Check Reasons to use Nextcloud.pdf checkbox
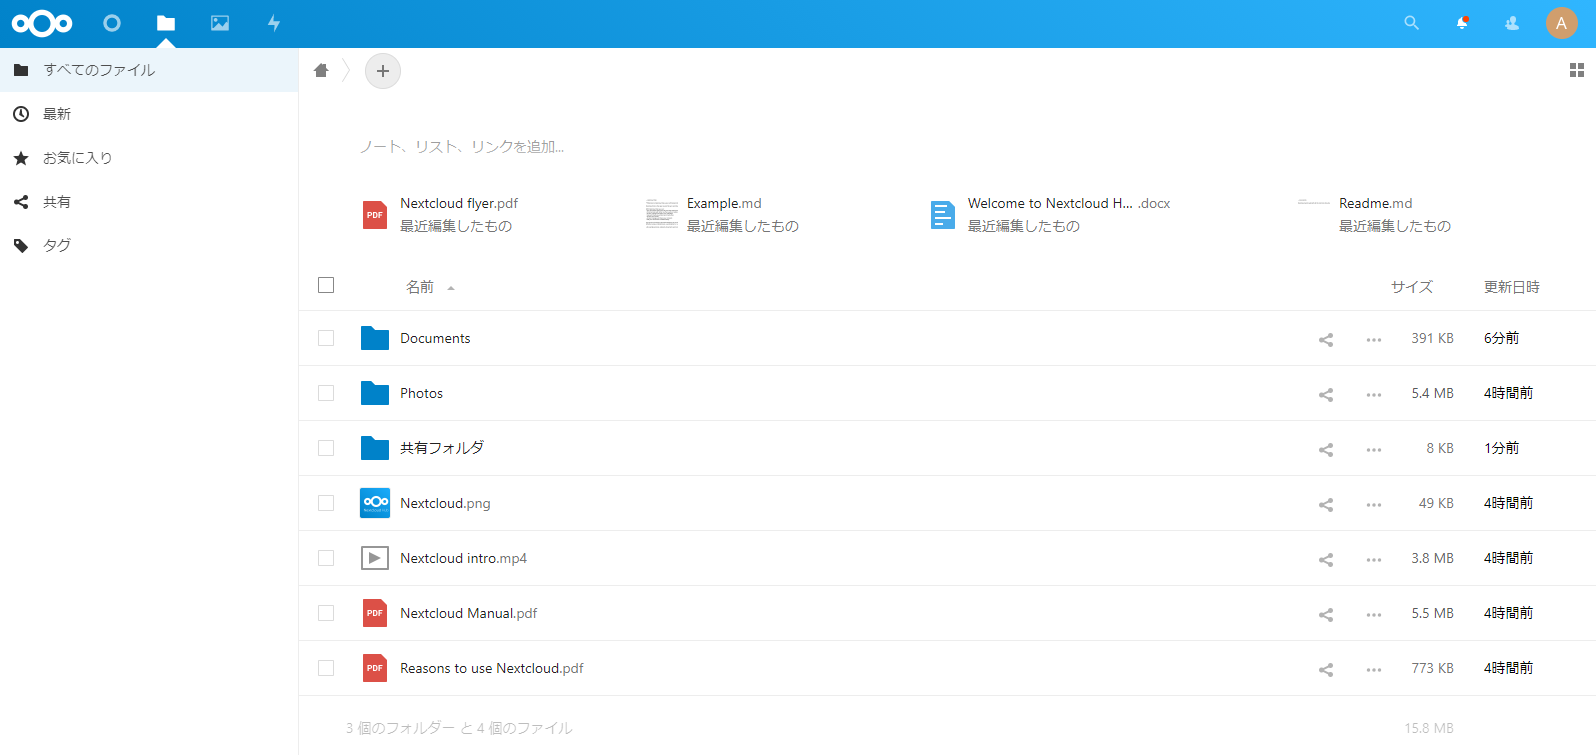 coord(326,668)
